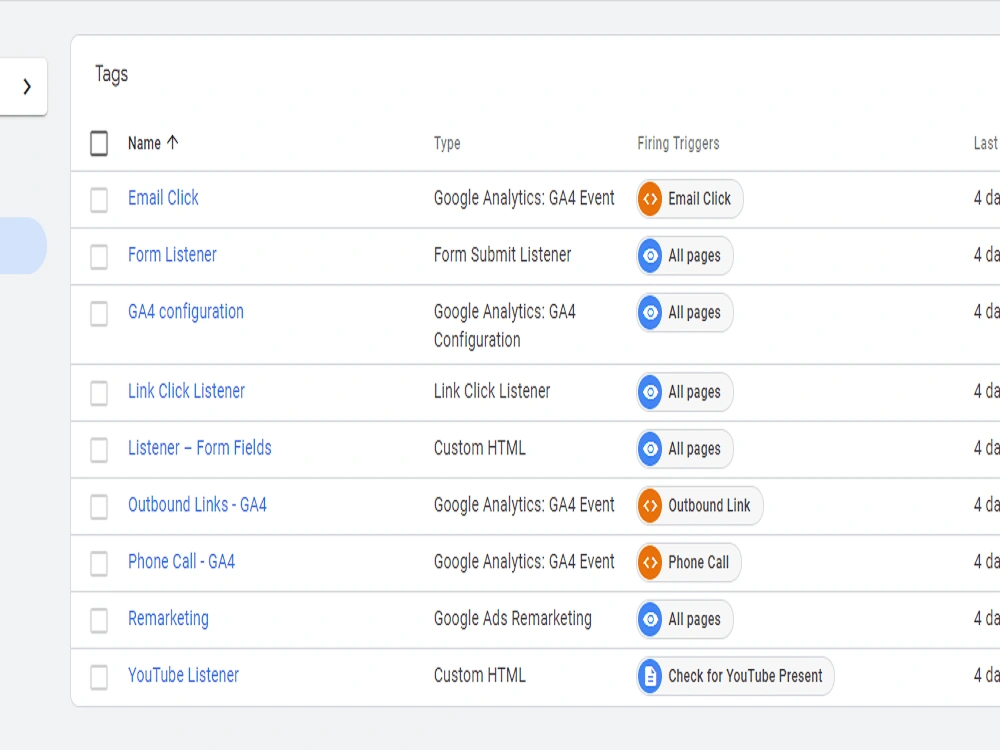The image size is (1000, 750).
Task: Toggle the select-all tags checkbox
Action: point(99,143)
